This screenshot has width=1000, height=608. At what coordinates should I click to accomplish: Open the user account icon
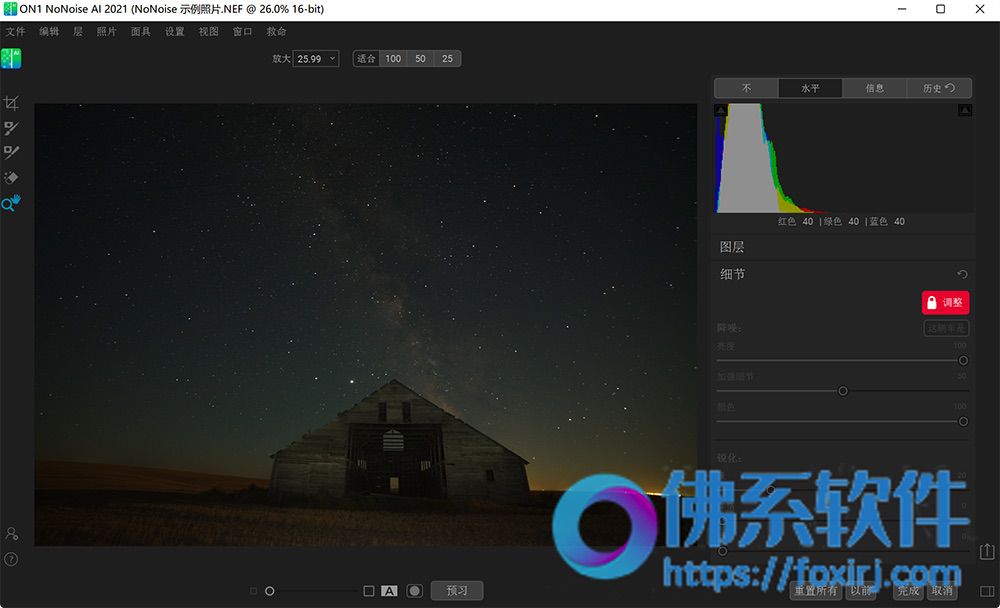click(11, 534)
